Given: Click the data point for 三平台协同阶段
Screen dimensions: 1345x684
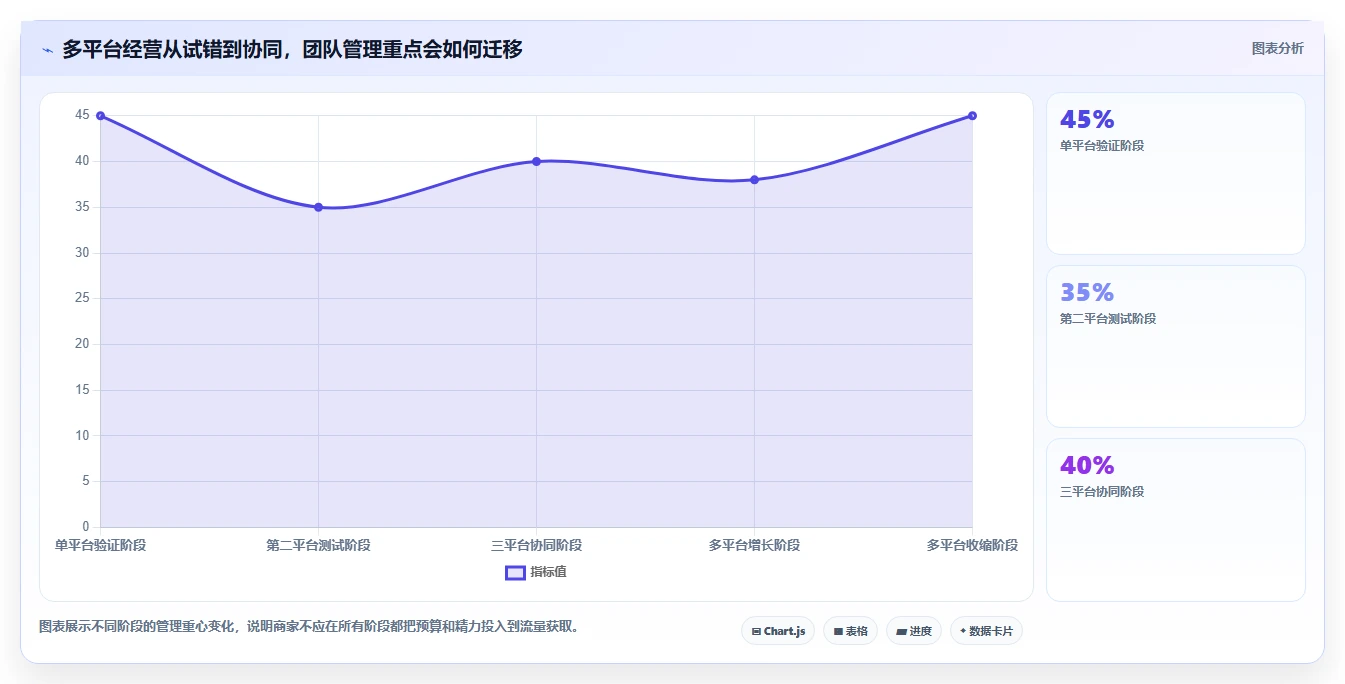Looking at the screenshot, I should pos(536,161).
